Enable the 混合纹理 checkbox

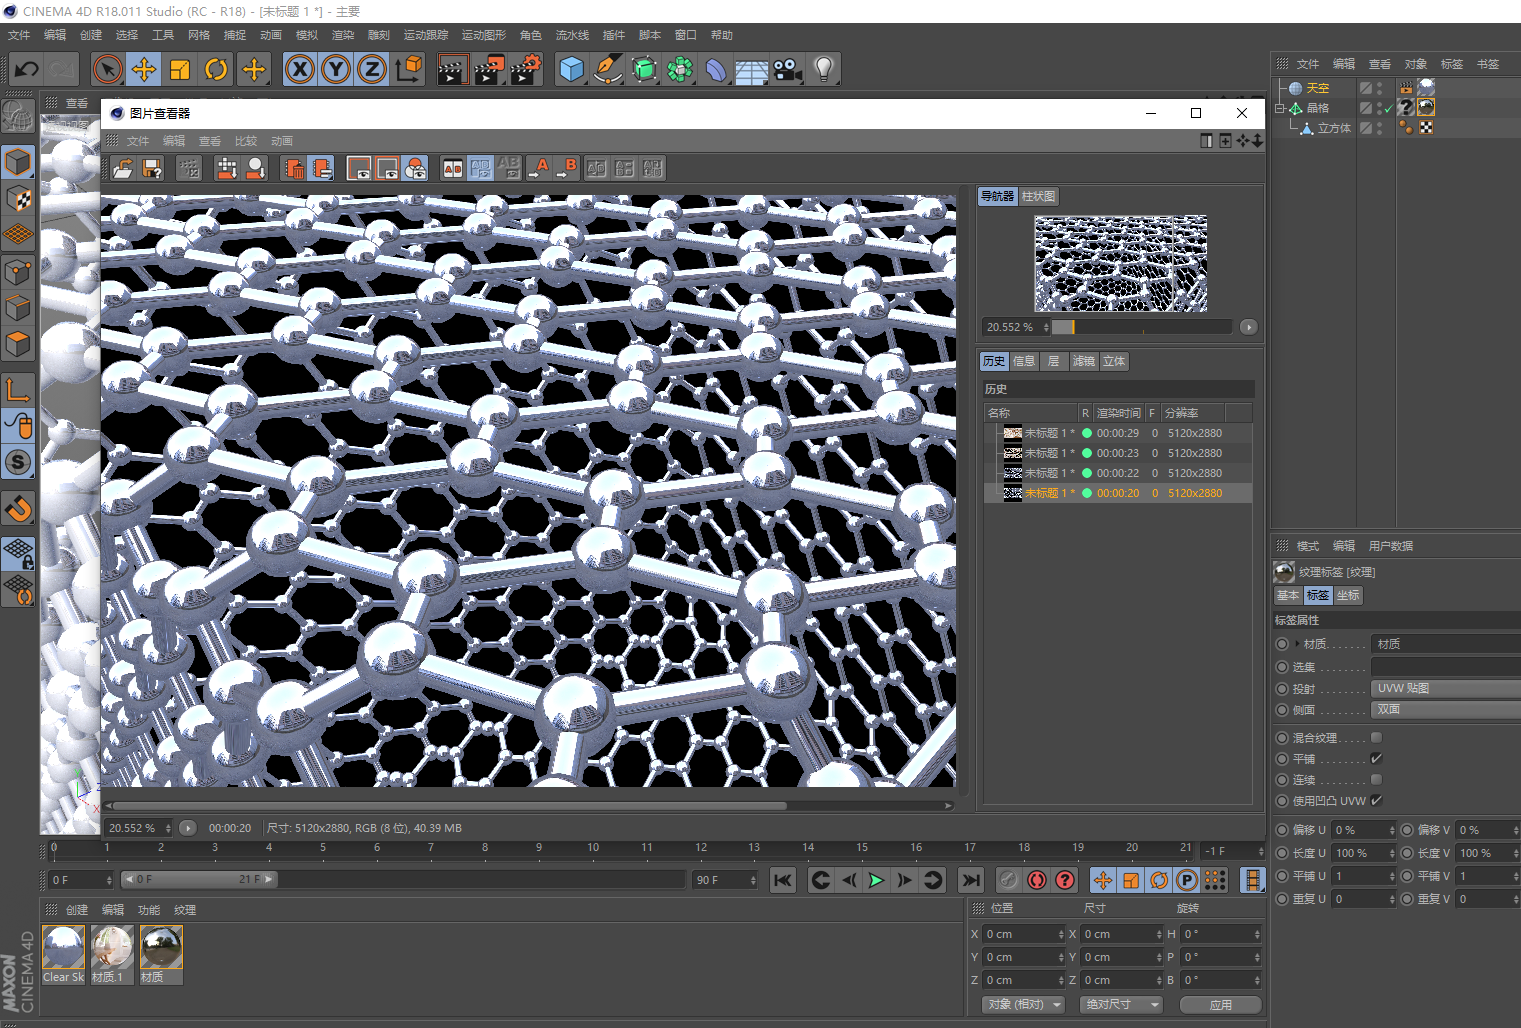1376,737
